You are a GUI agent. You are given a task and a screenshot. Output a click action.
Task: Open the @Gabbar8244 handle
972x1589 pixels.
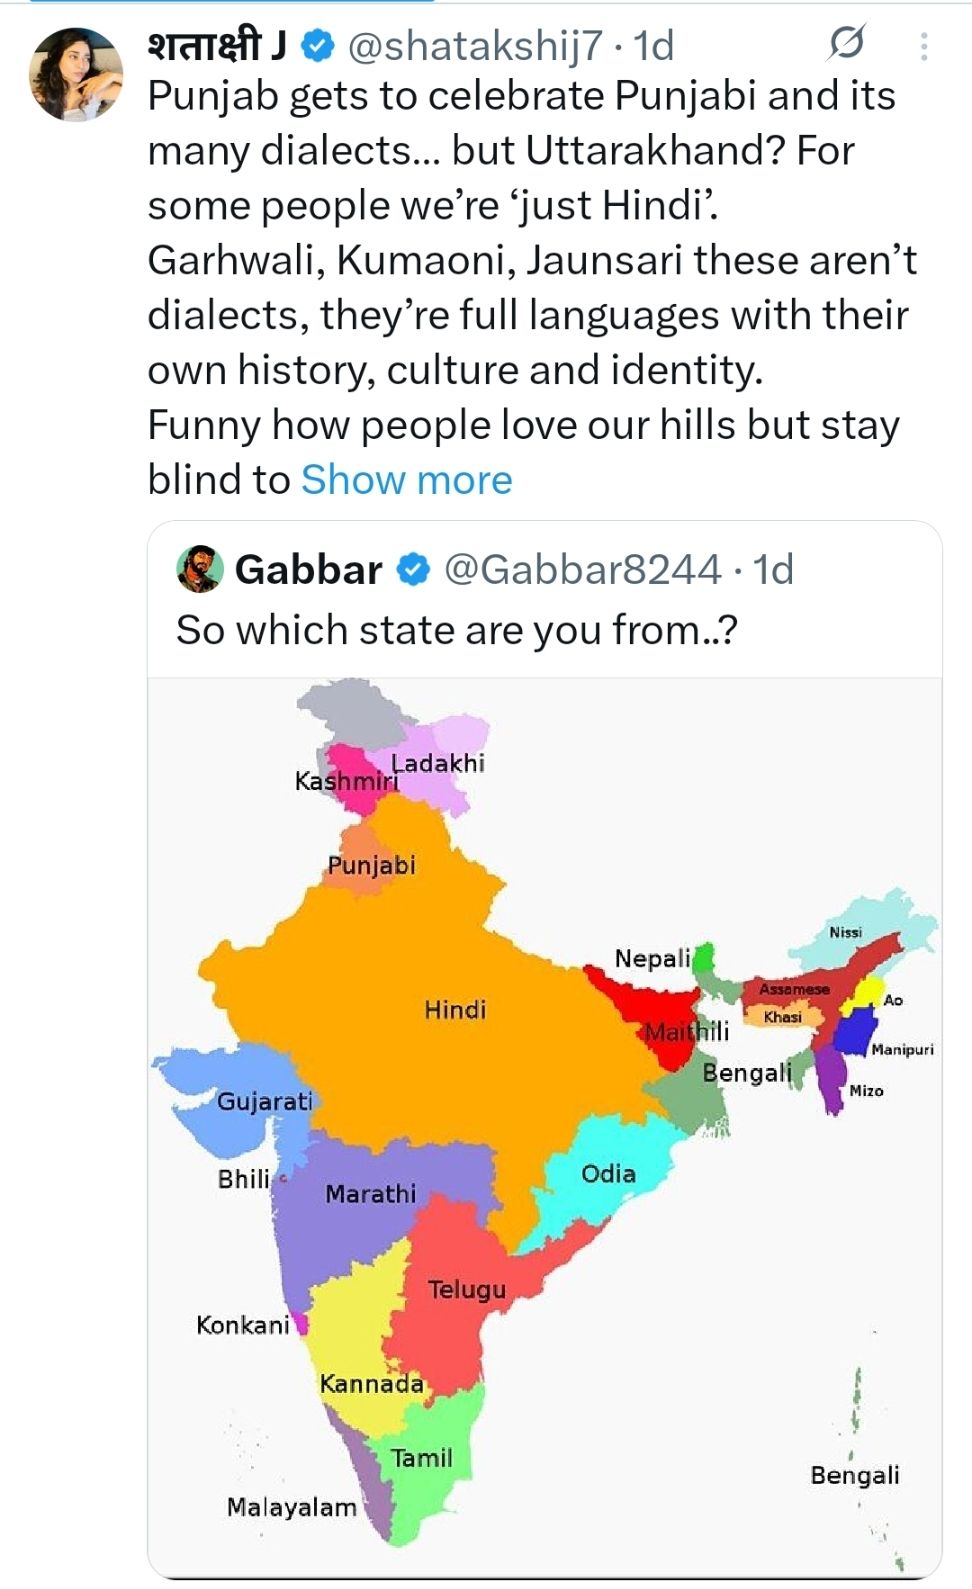[x=581, y=570]
